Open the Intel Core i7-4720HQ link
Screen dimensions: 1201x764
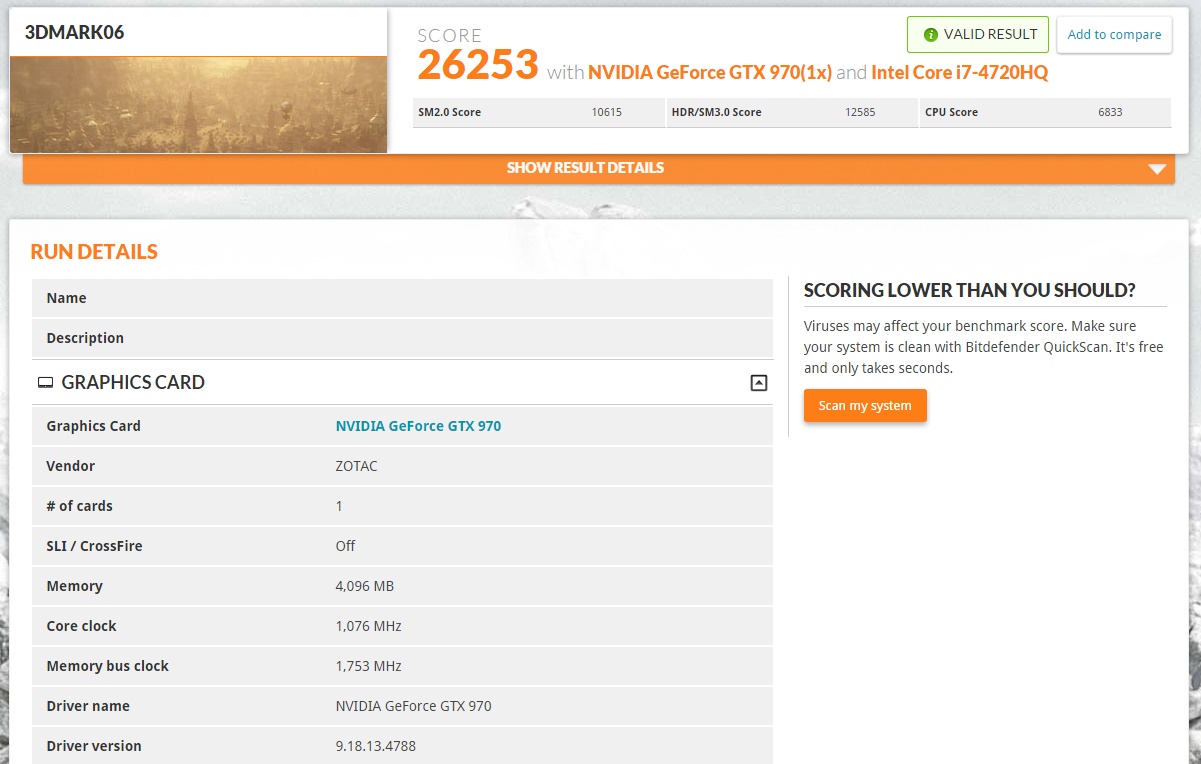click(960, 72)
